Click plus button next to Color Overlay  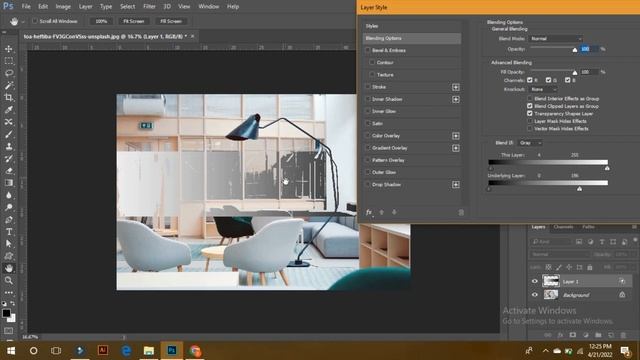pos(456,136)
